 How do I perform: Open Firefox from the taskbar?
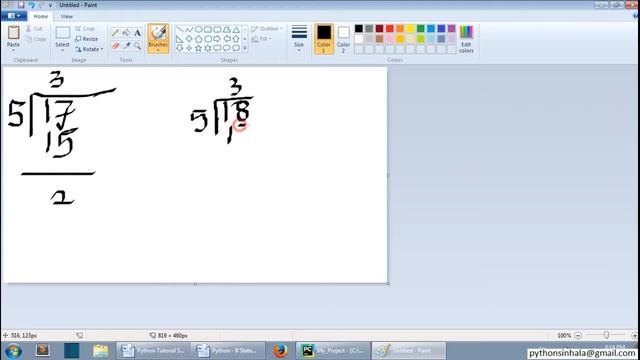(x=280, y=351)
